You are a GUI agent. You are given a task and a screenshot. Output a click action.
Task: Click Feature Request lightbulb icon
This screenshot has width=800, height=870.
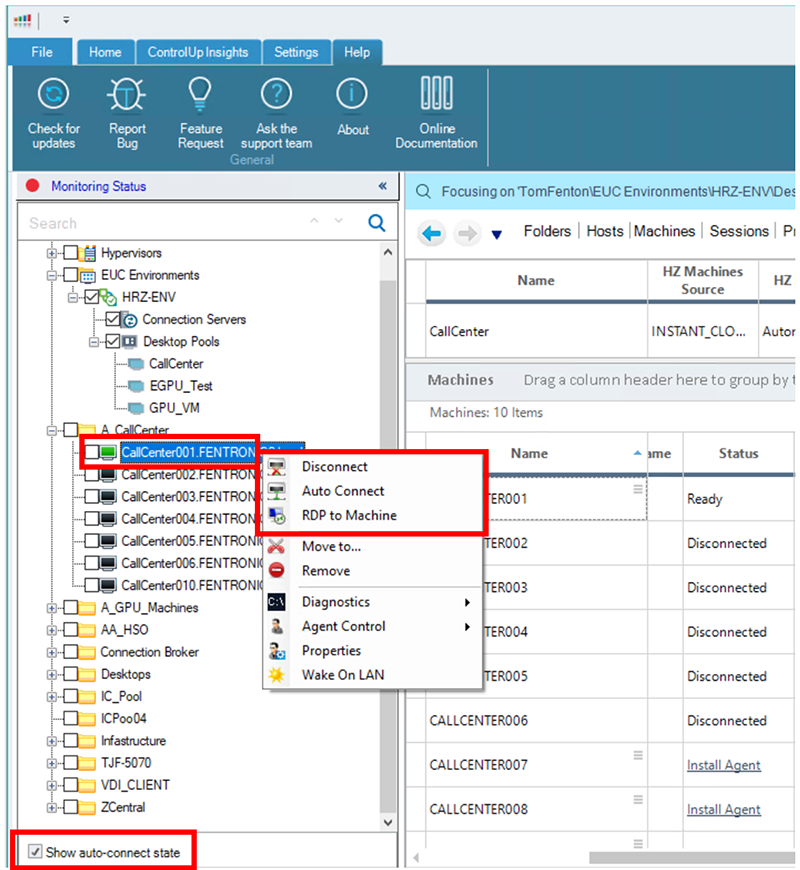200,93
